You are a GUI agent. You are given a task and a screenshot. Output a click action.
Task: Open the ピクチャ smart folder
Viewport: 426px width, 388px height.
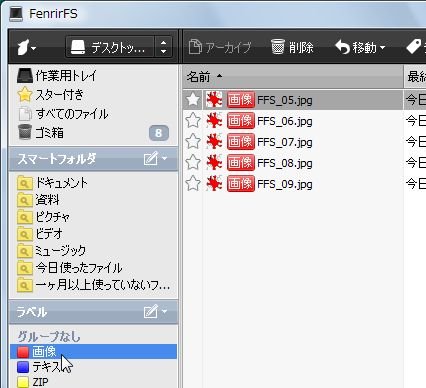93,217
